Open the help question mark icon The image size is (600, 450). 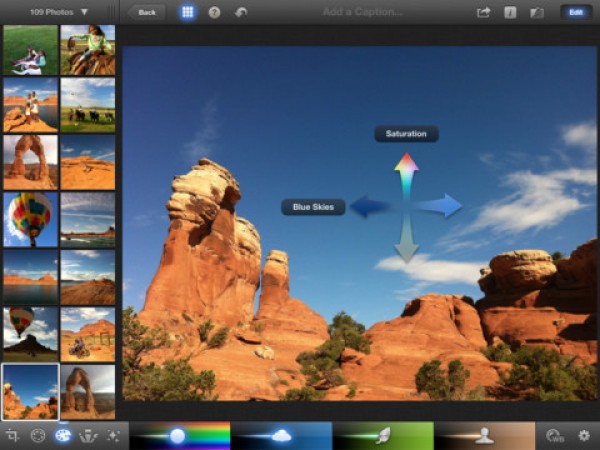click(x=214, y=12)
